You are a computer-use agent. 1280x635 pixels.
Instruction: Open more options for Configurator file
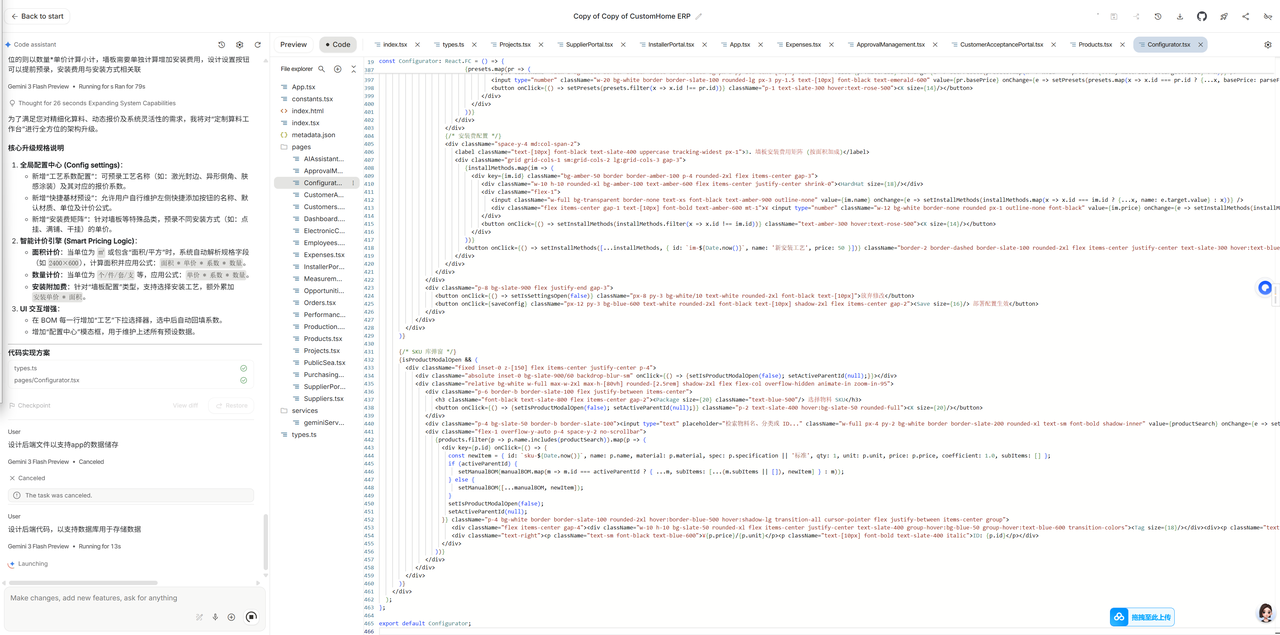click(x=353, y=183)
